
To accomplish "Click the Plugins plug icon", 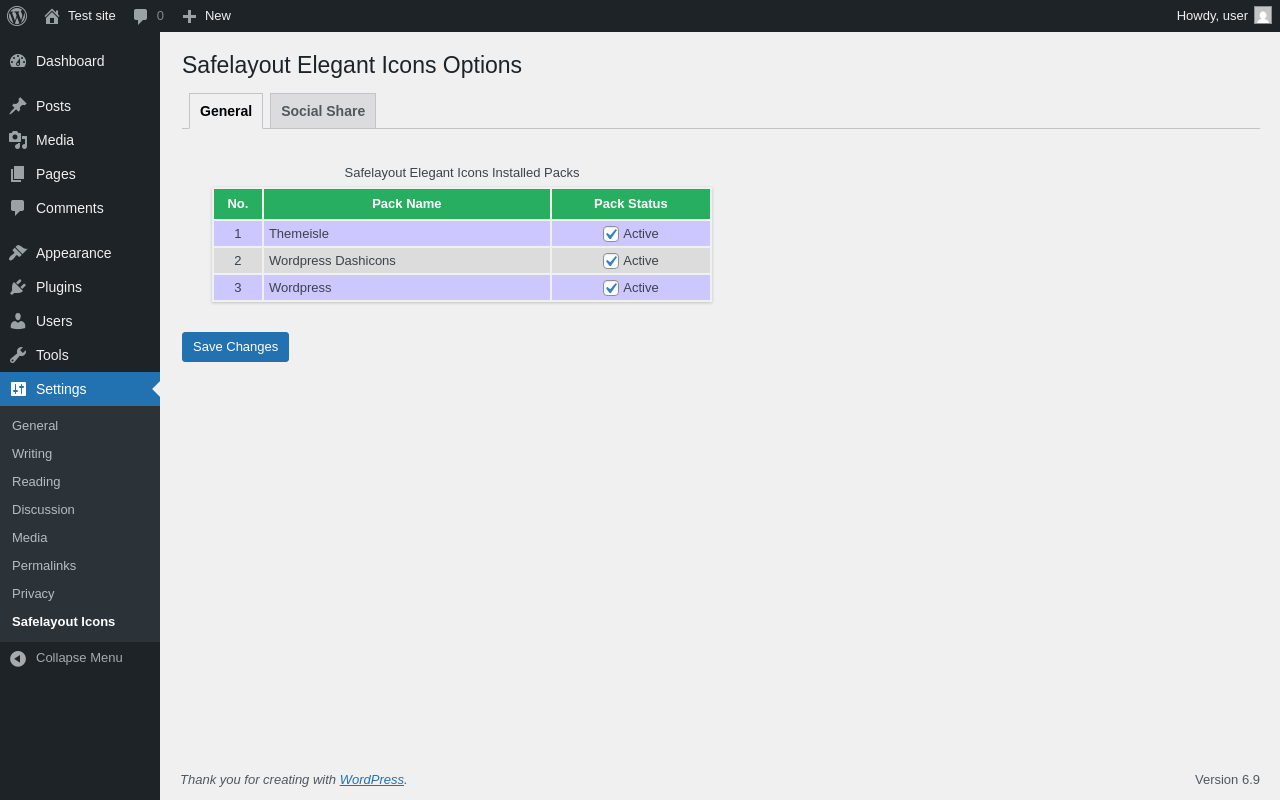I will pos(18,287).
